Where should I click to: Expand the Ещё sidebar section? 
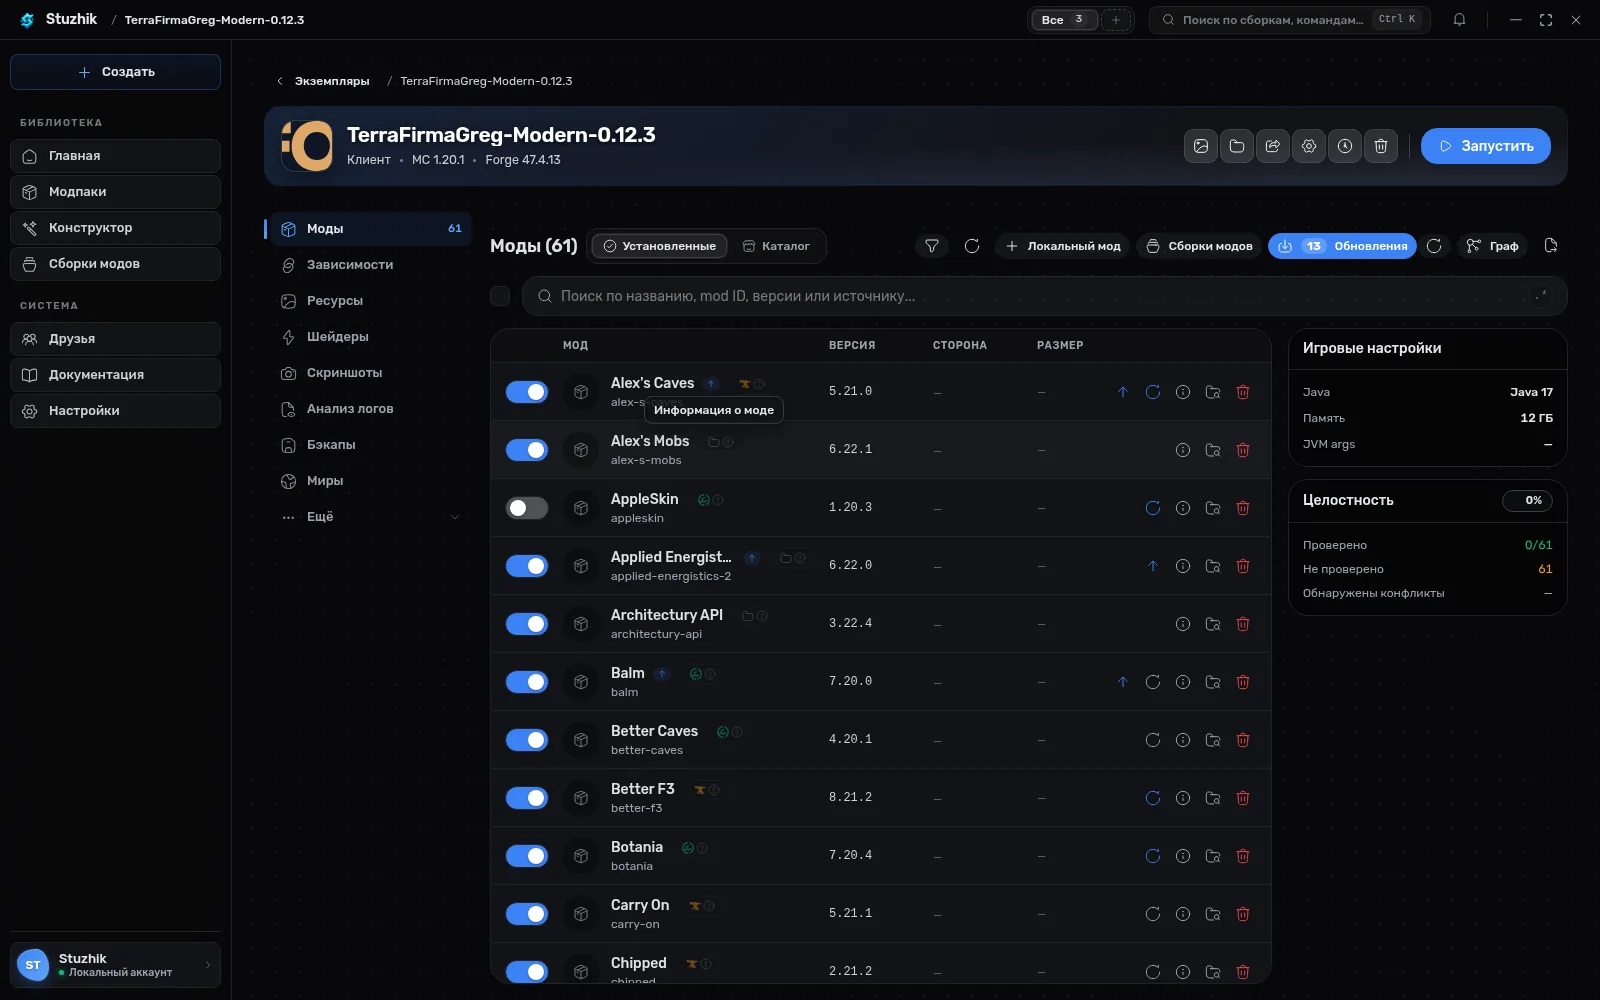tap(368, 517)
